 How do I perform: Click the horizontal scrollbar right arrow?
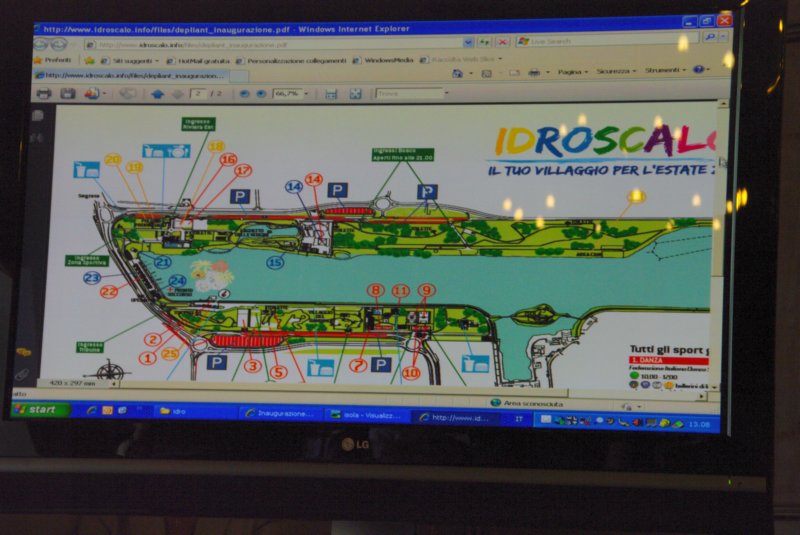(x=704, y=395)
